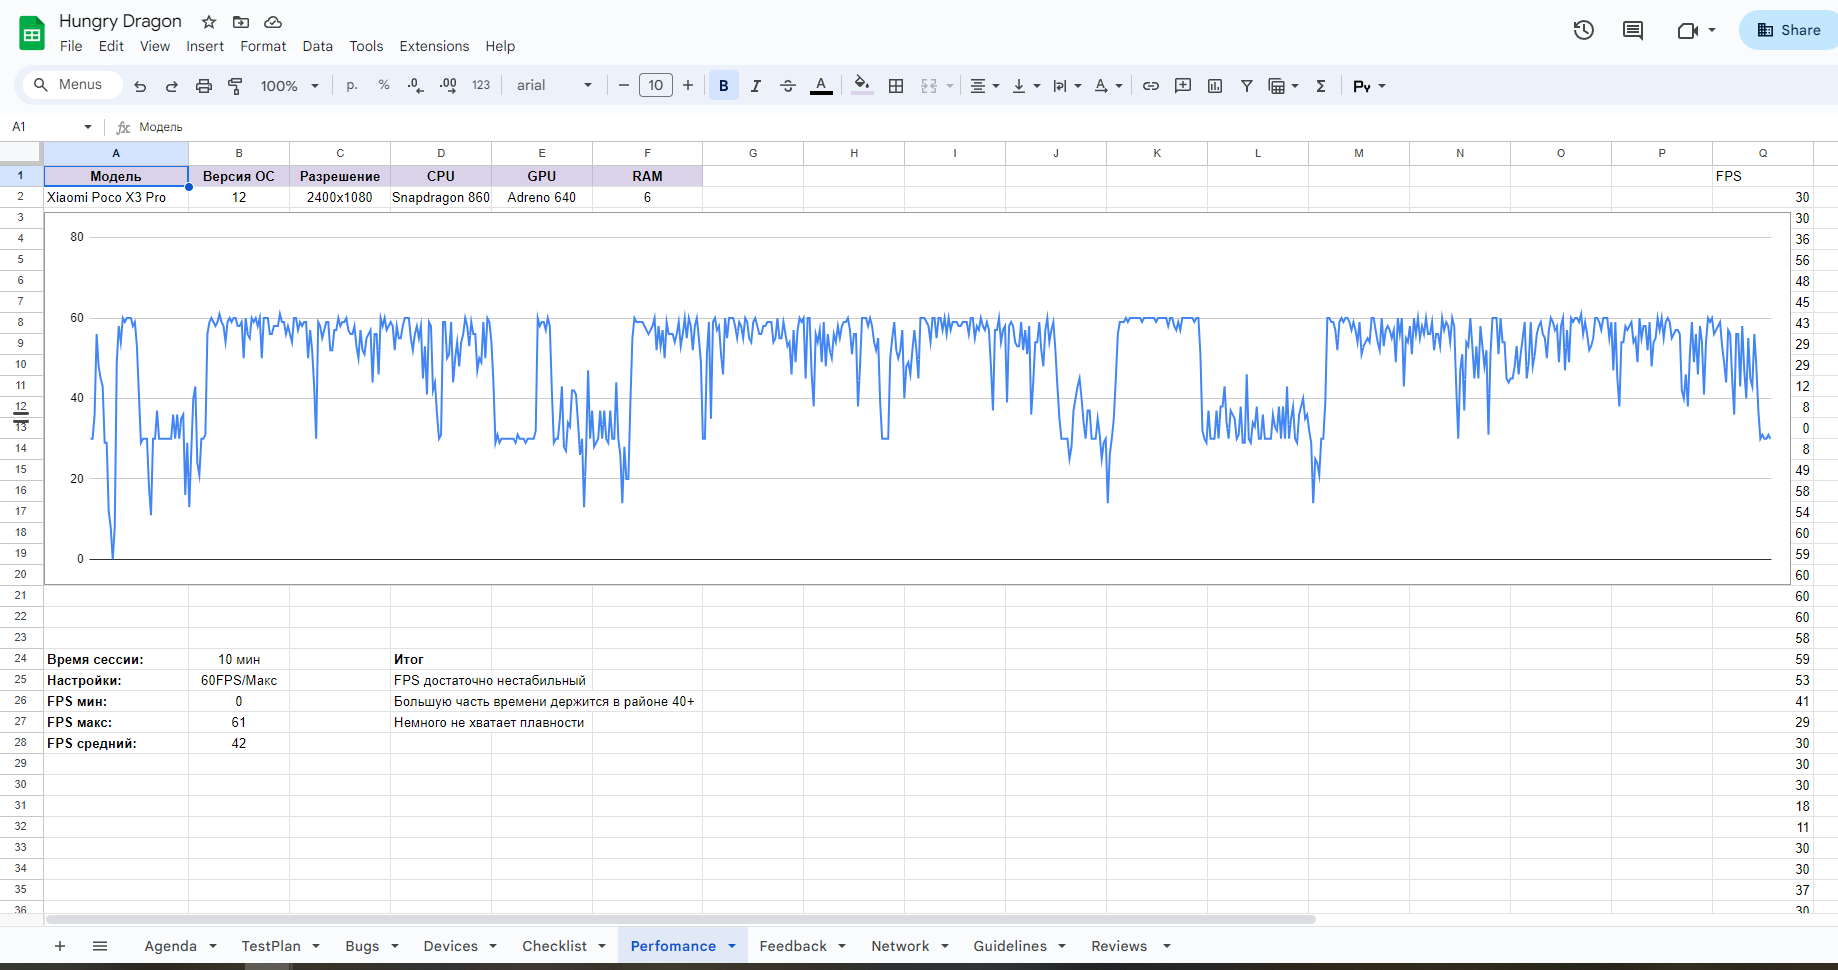
Task: Click the insert link icon
Action: tap(1151, 86)
